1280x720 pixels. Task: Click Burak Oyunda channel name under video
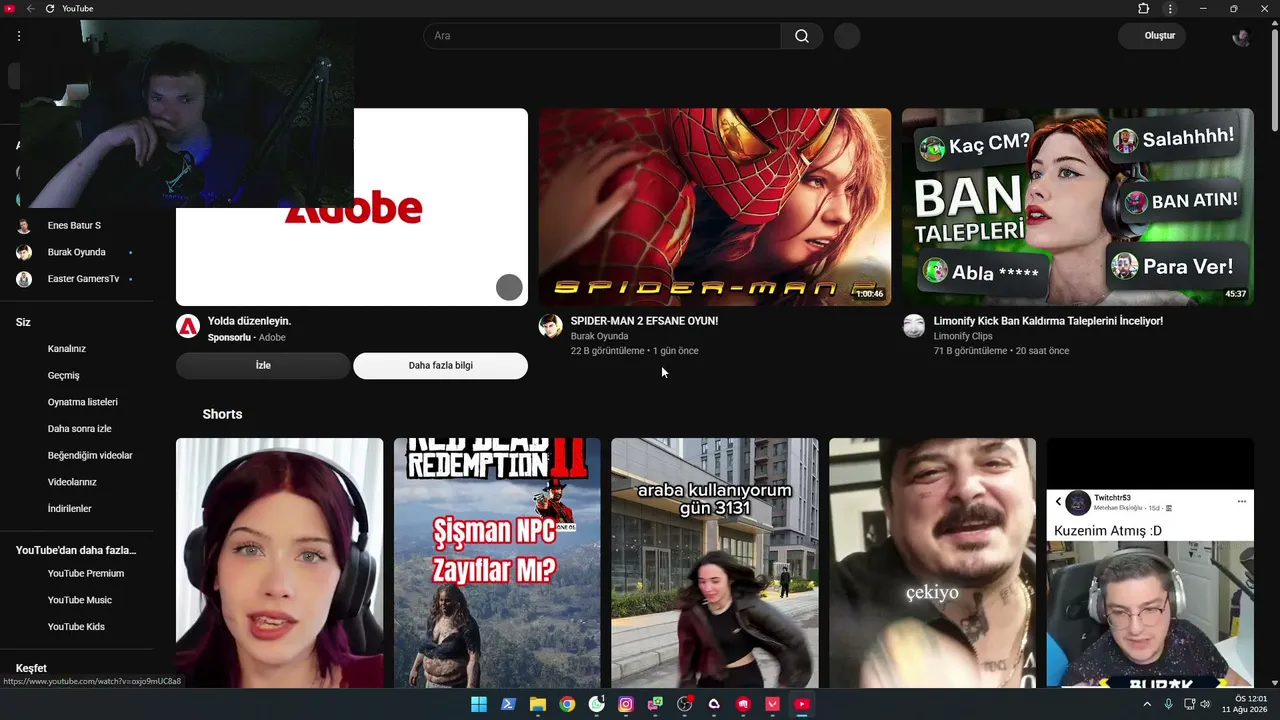[x=599, y=336]
